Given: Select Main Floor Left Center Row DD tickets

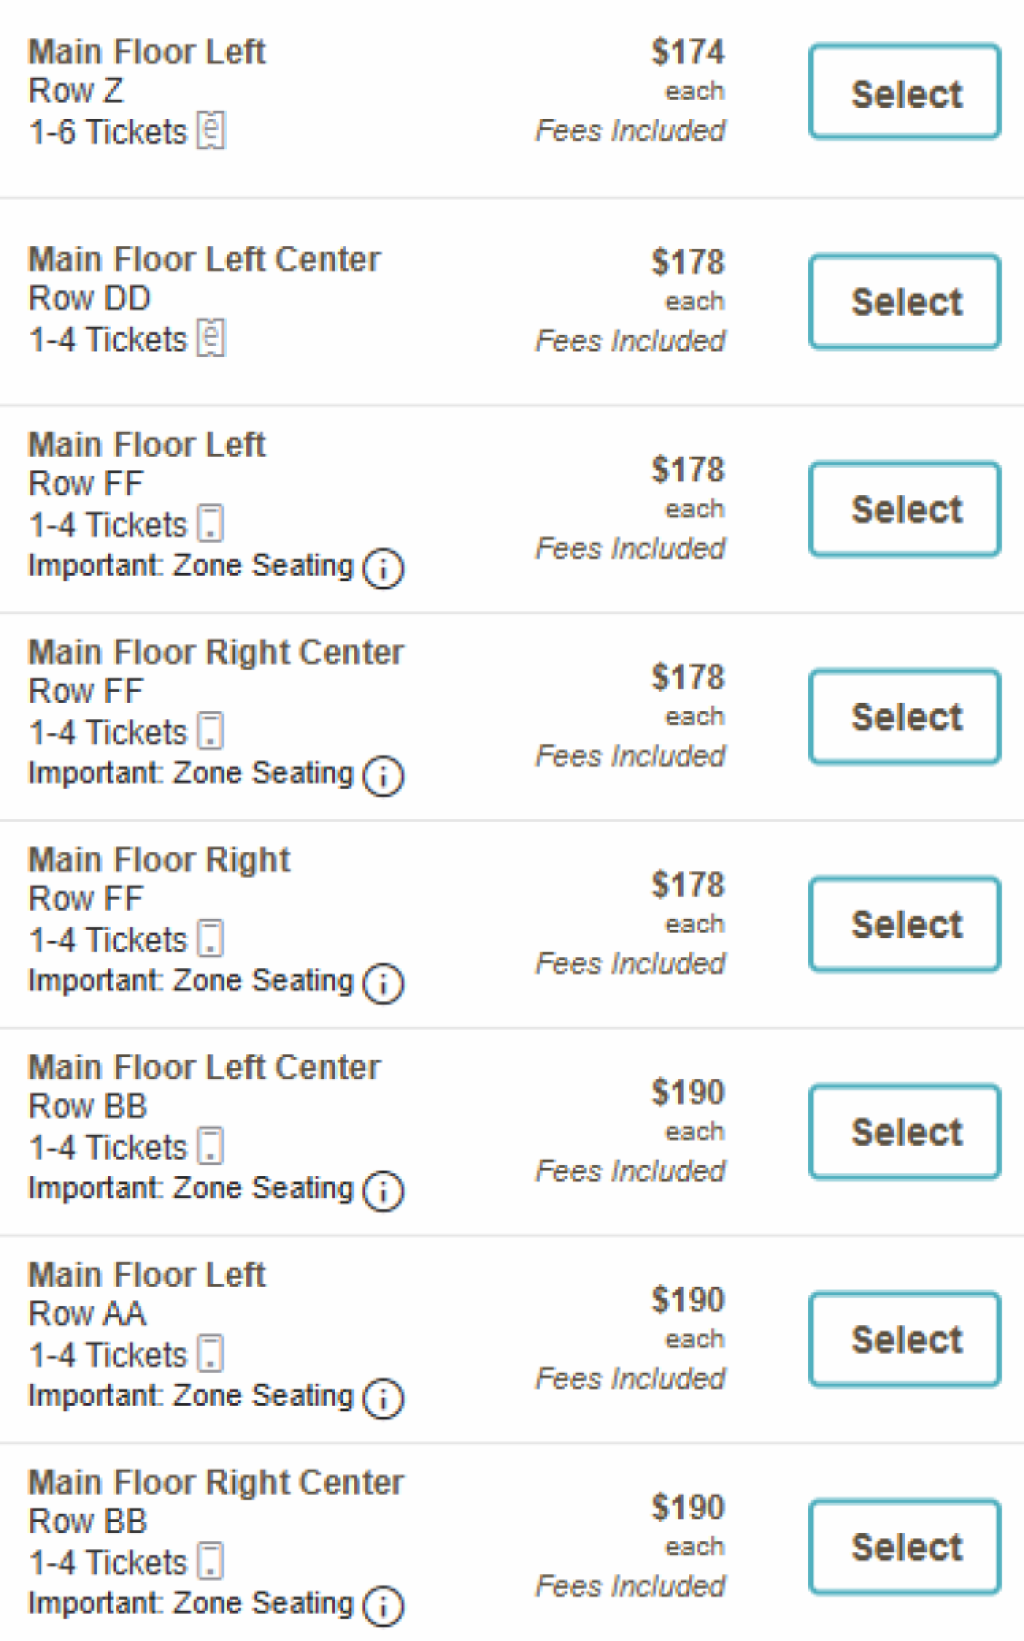Looking at the screenshot, I should [905, 302].
